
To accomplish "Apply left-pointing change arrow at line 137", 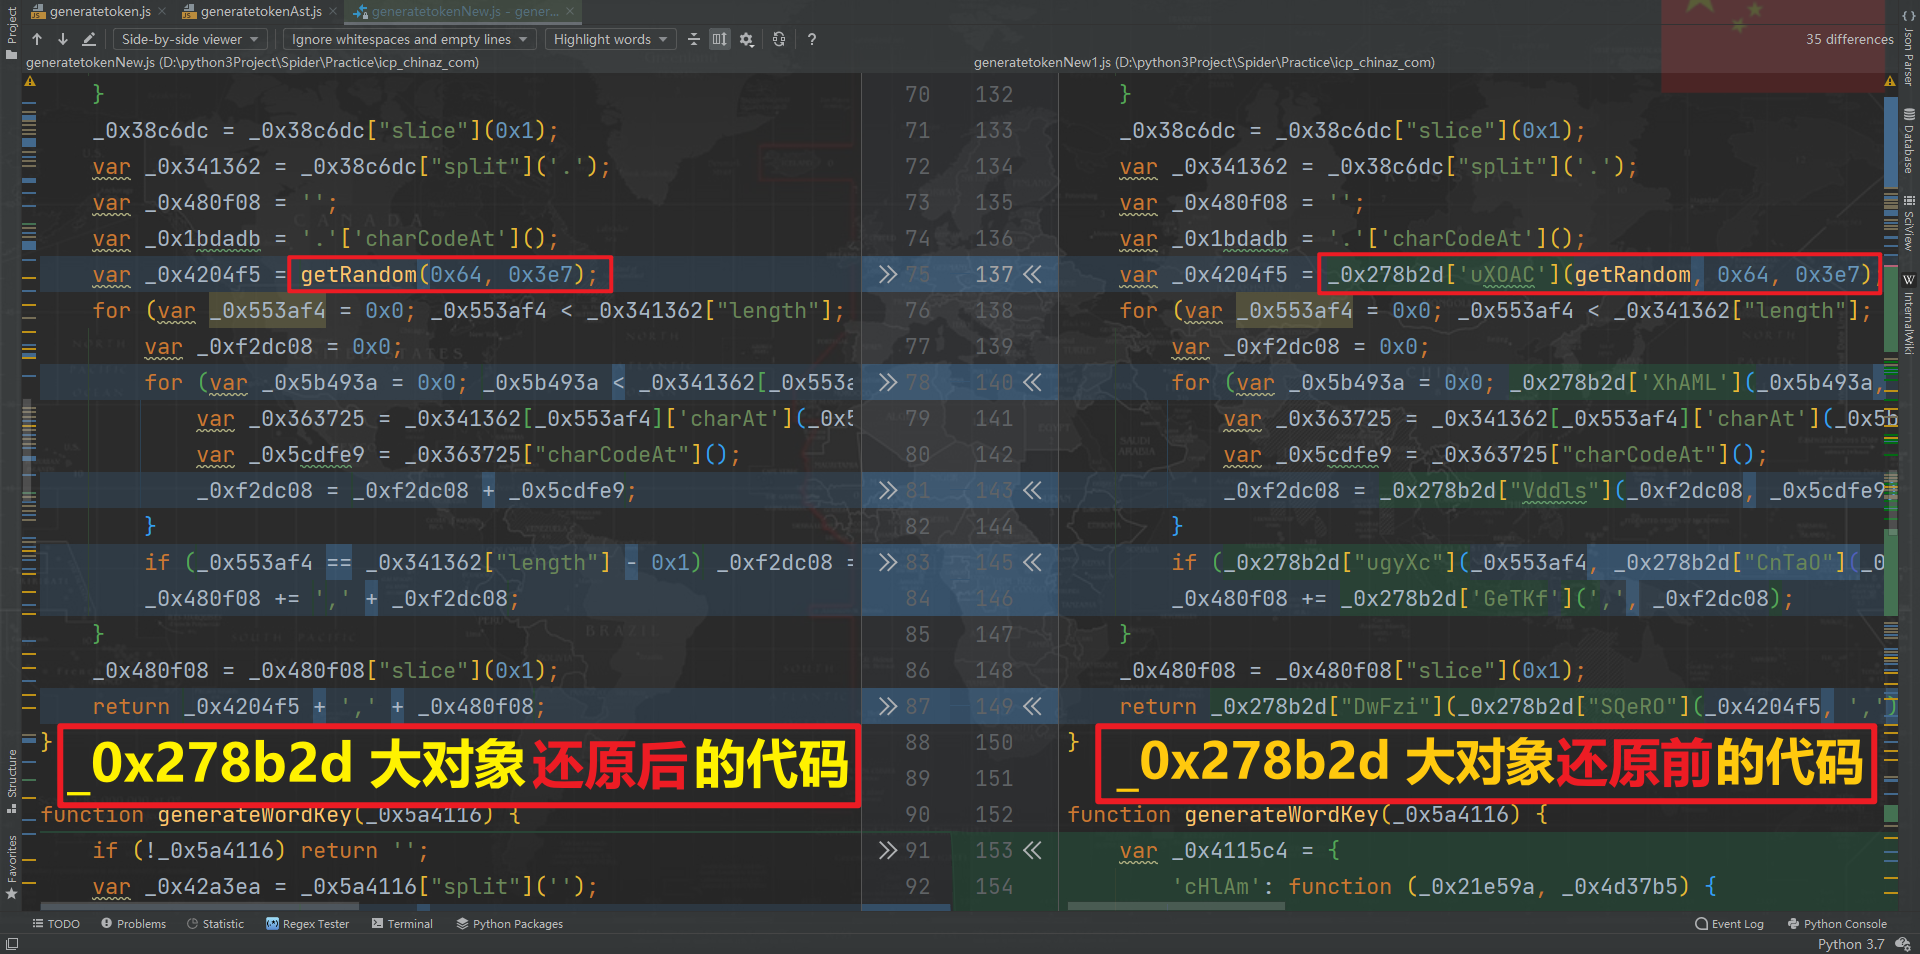I will 1033,274.
